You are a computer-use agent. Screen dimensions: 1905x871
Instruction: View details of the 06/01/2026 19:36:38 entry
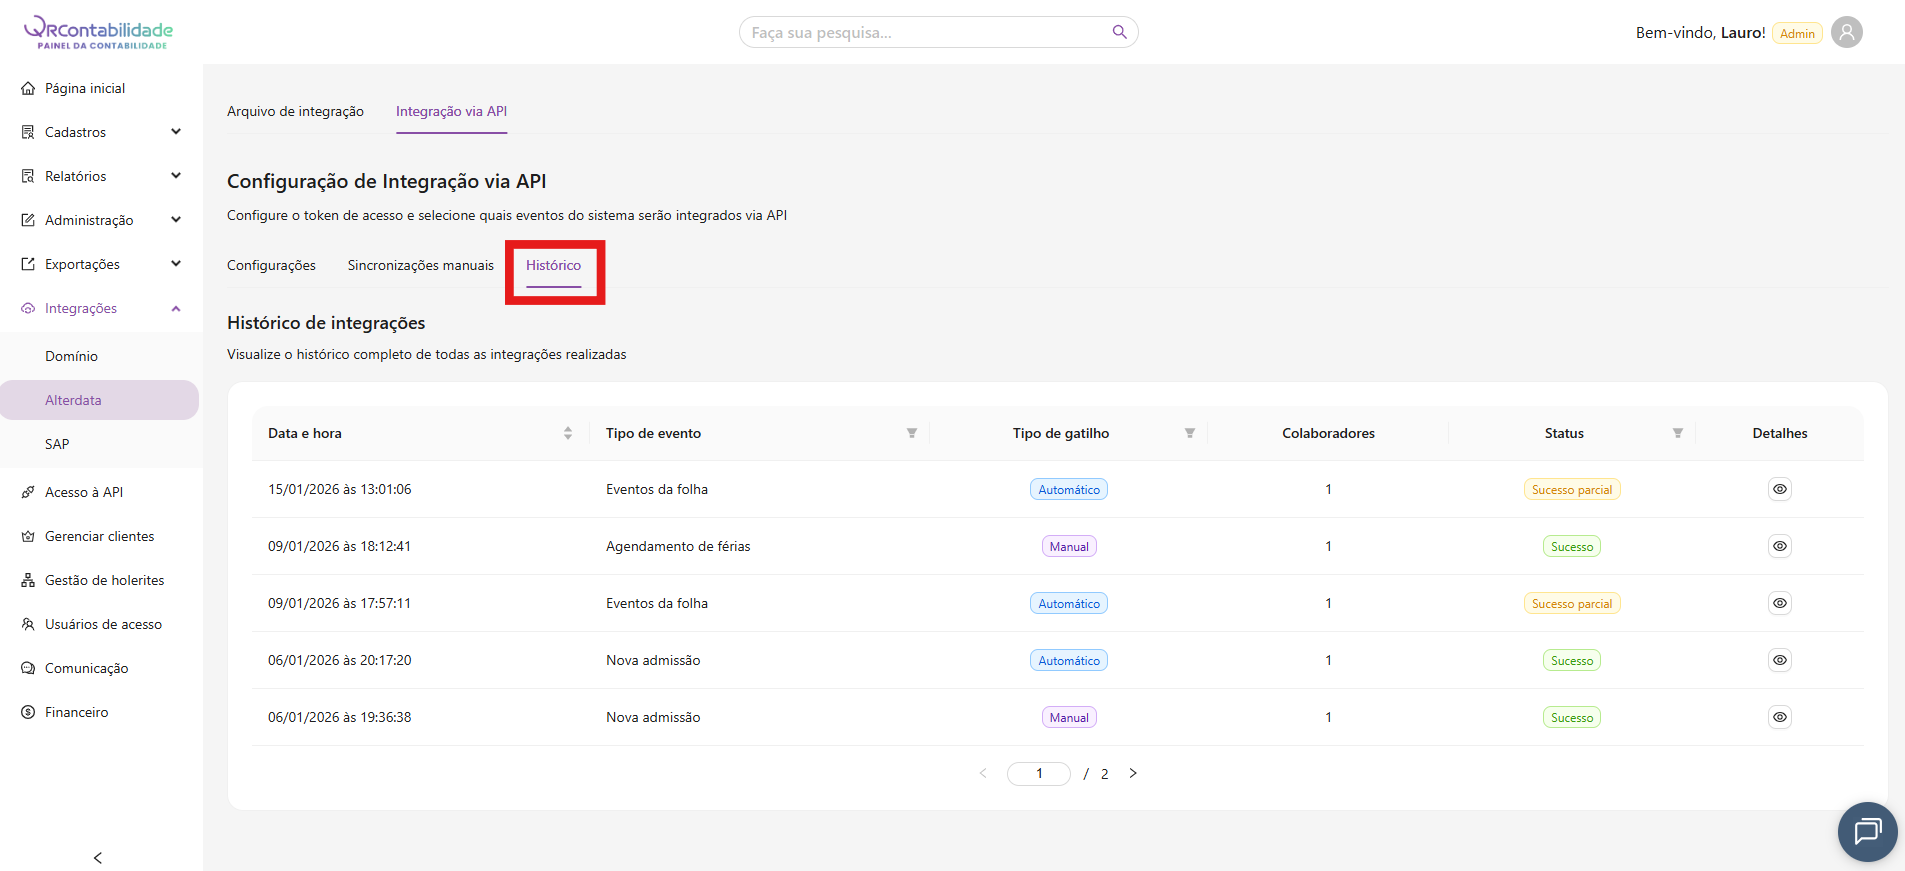[1779, 717]
